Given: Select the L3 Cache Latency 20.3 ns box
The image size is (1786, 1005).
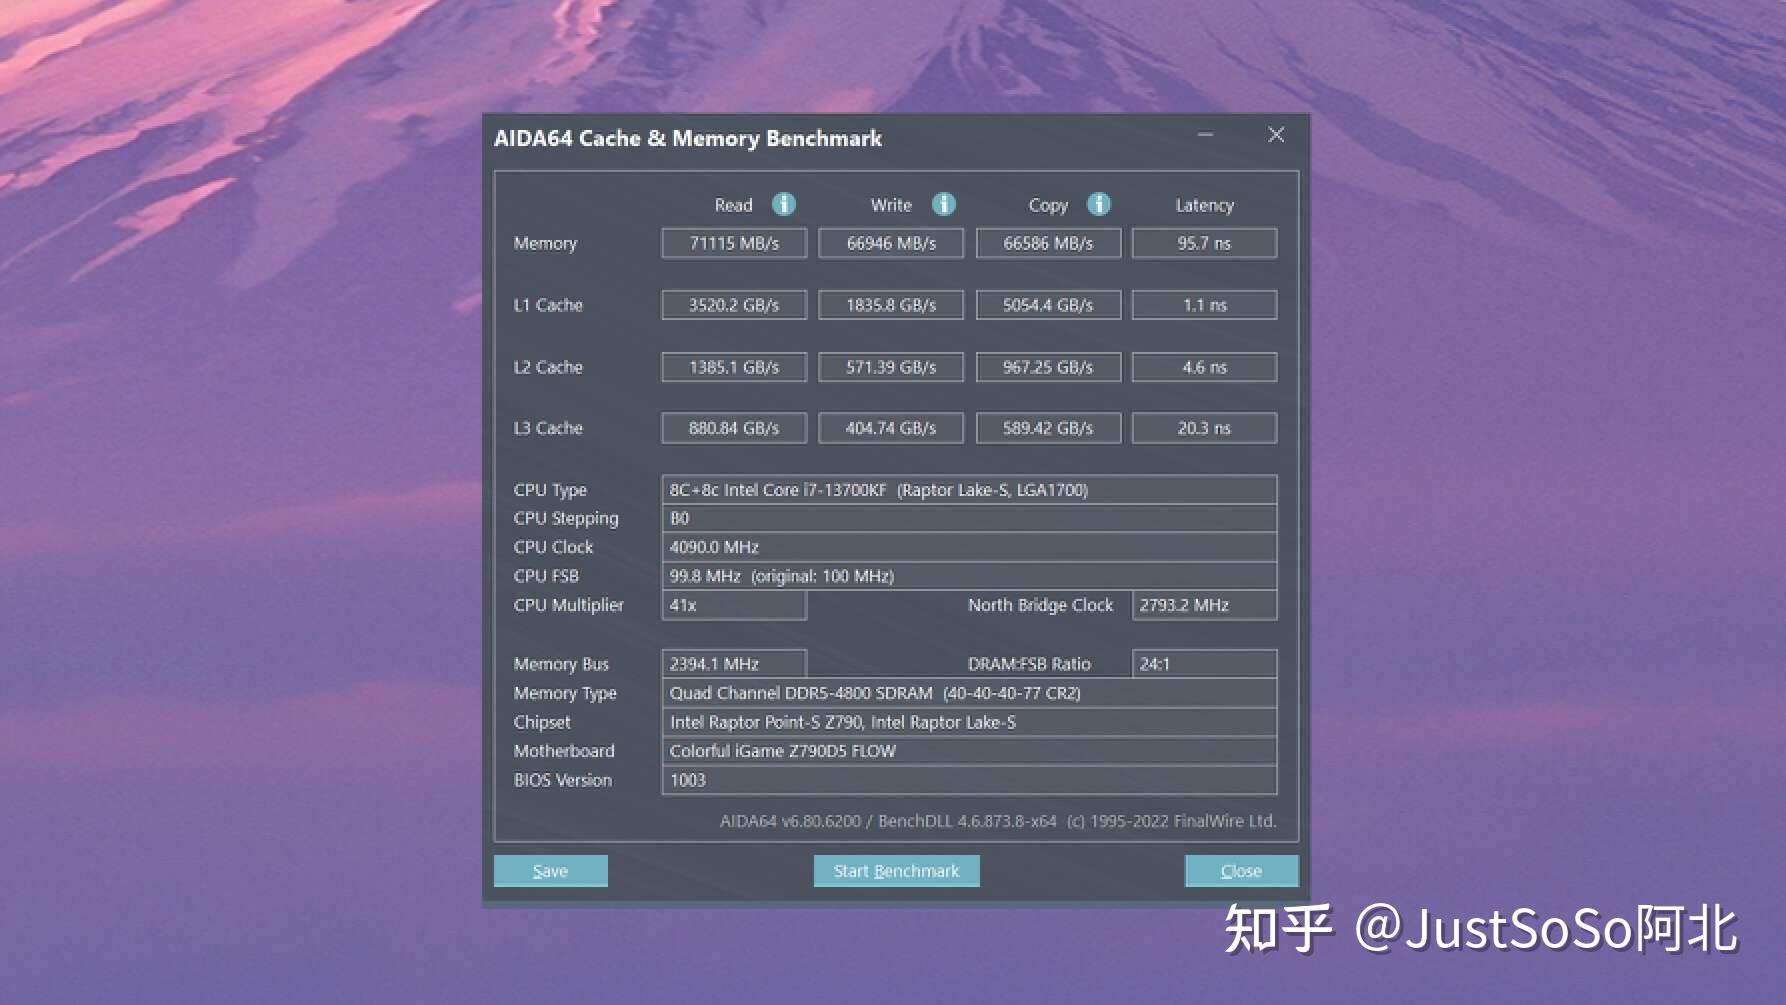Looking at the screenshot, I should [1204, 428].
